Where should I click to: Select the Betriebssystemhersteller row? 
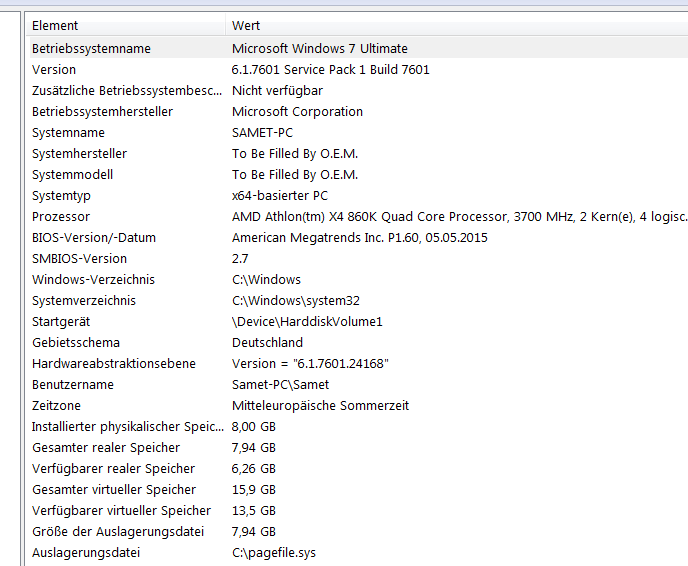pos(359,112)
